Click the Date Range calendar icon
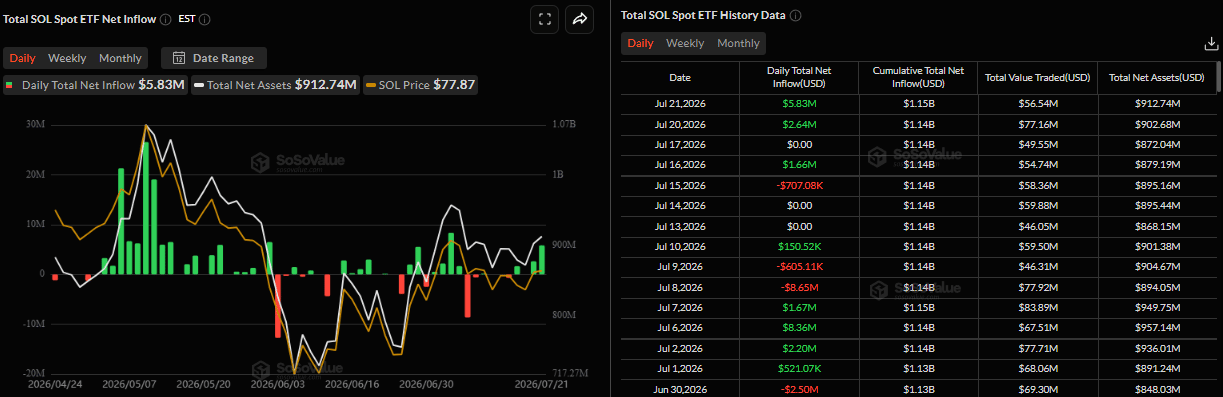This screenshot has width=1223, height=397. (179, 58)
